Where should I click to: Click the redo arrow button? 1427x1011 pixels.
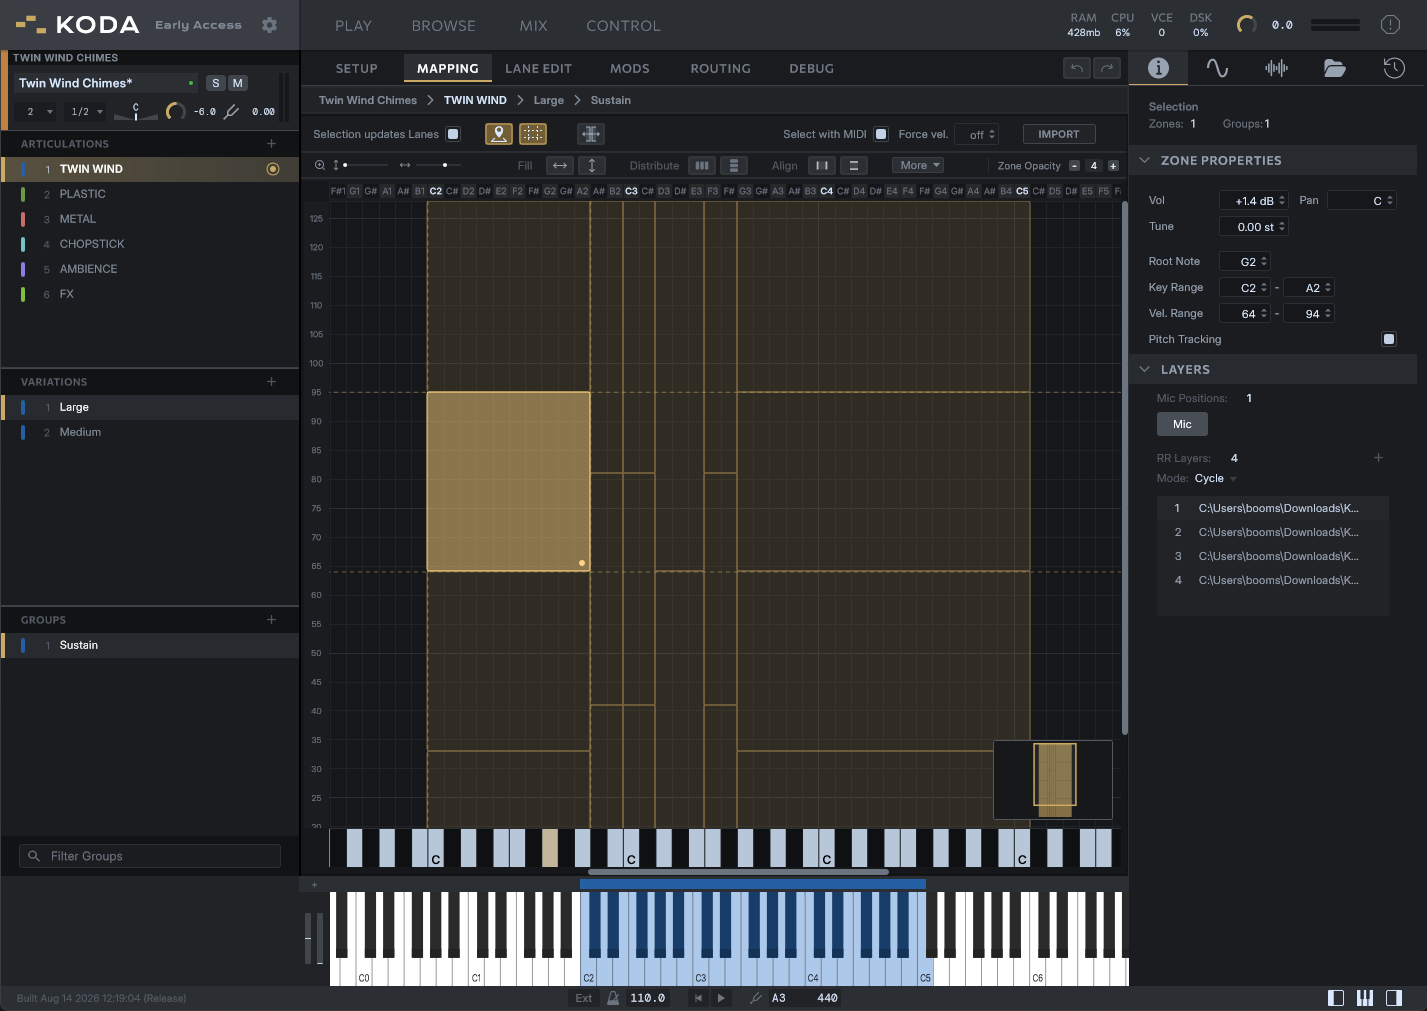point(1106,68)
